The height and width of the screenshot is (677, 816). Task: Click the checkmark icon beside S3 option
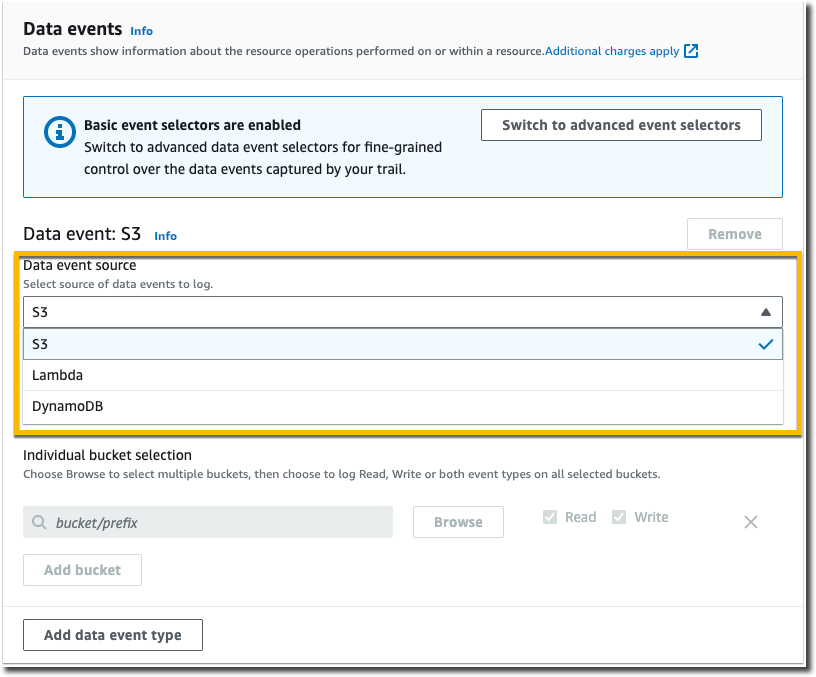(765, 343)
